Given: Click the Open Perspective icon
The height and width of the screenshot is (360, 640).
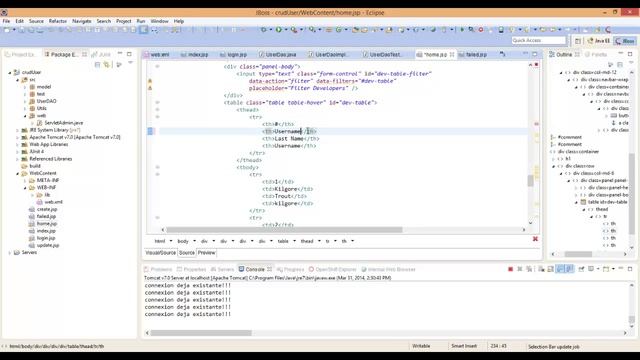Looking at the screenshot, I should click(x=578, y=41).
